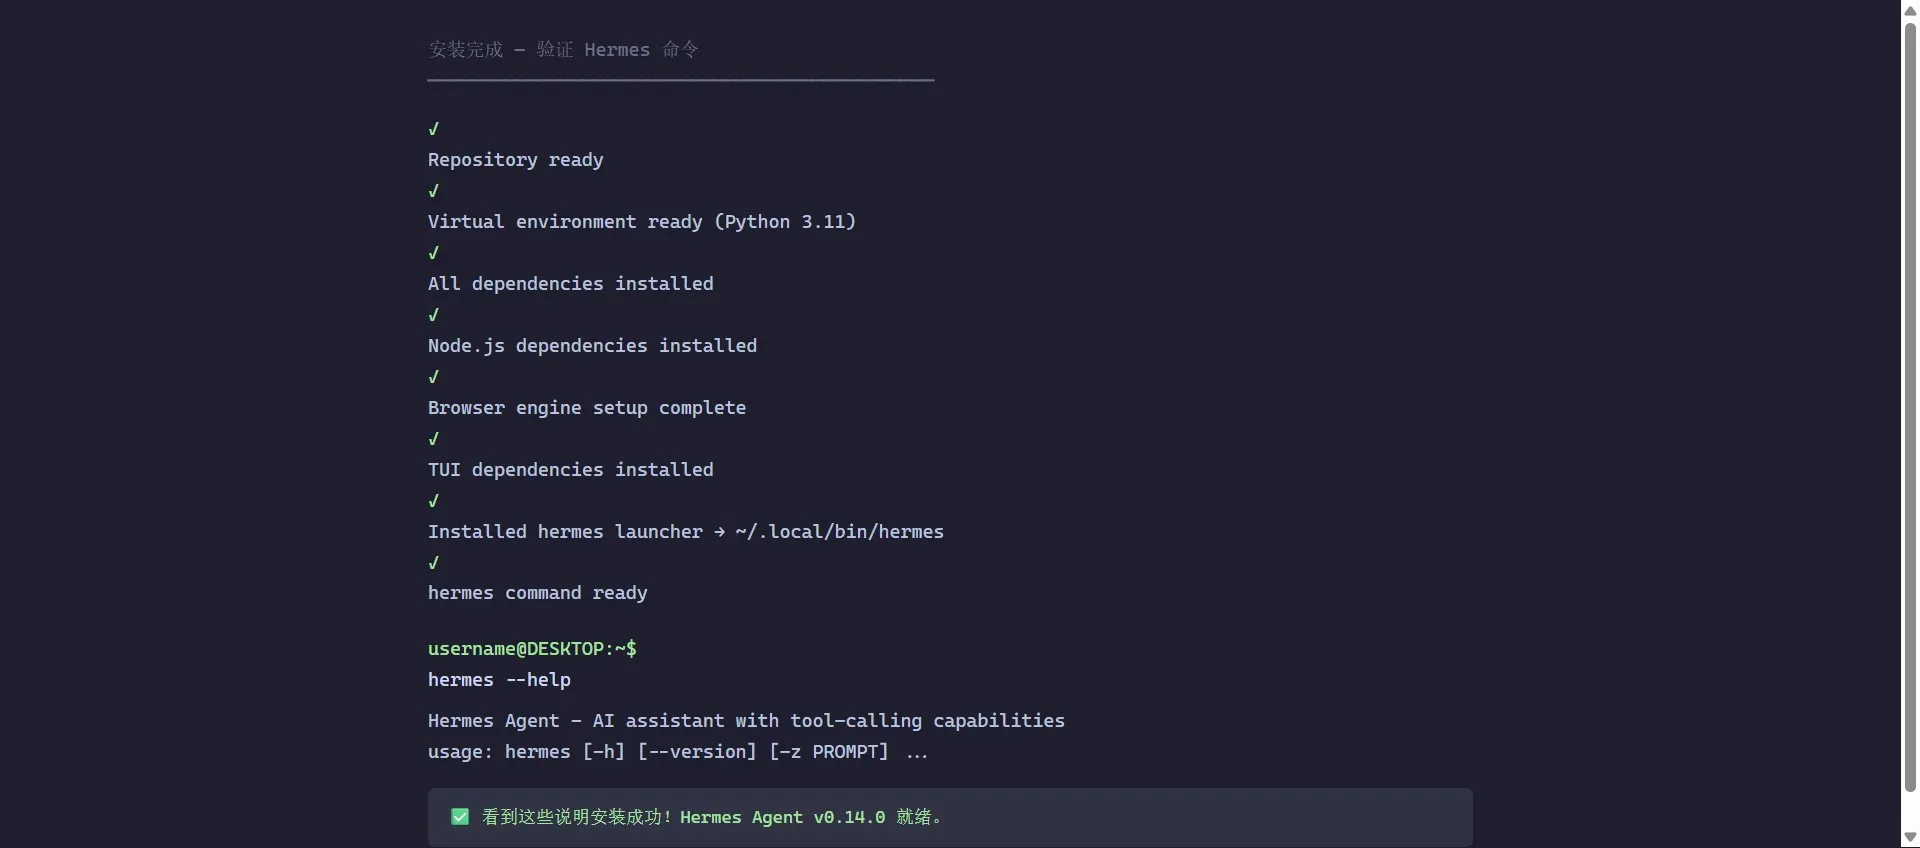Click the 'Installed hermes launcher' line

pos(685,532)
